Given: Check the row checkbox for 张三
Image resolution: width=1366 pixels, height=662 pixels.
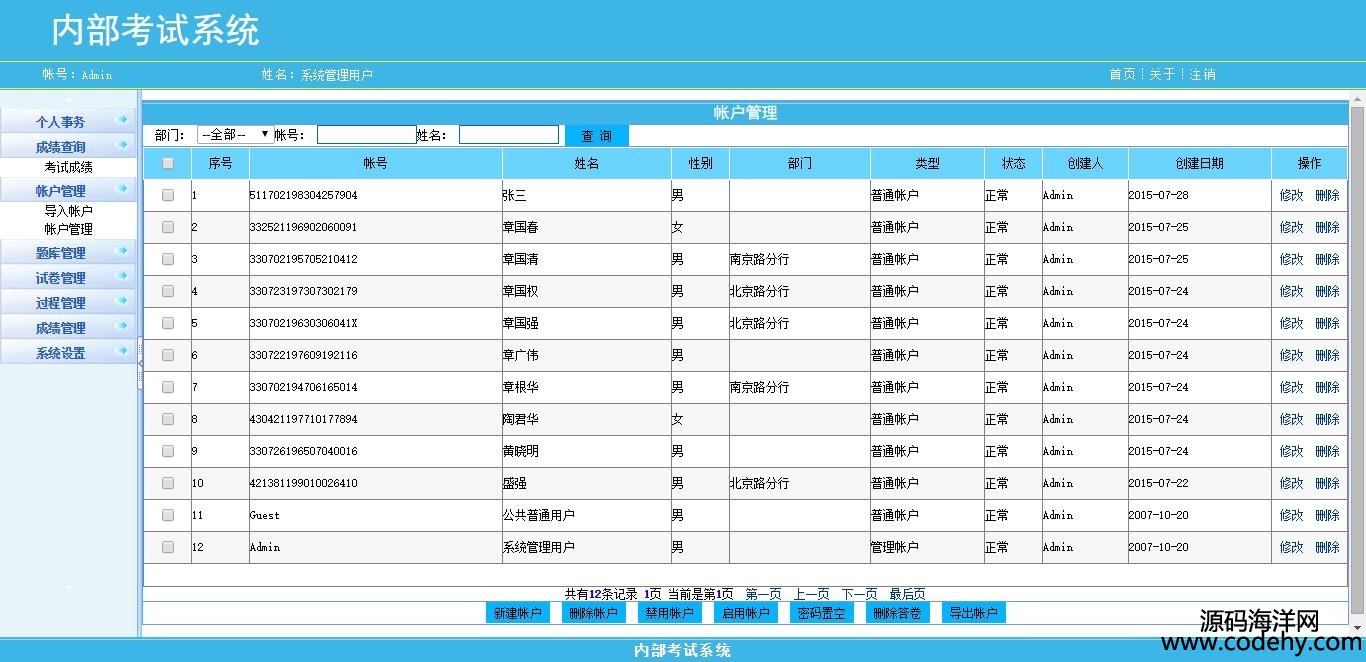Looking at the screenshot, I should click(168, 195).
